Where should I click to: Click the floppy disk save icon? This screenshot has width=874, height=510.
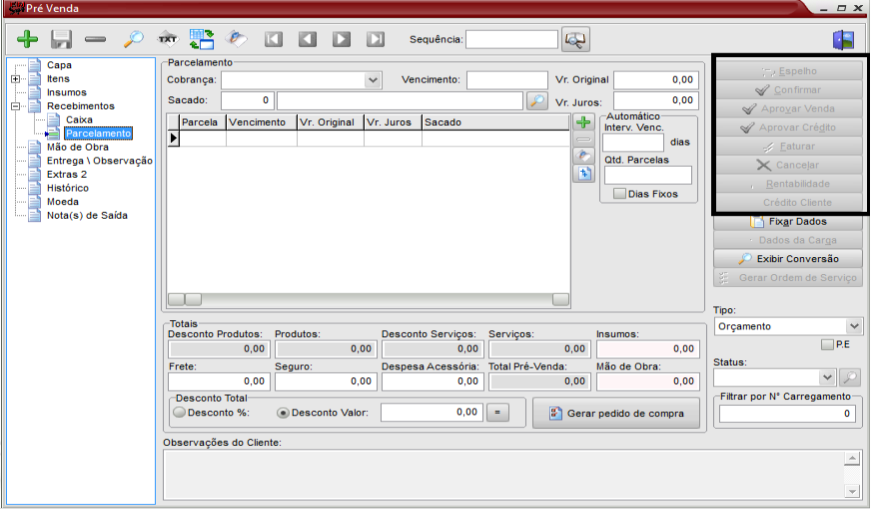(61, 40)
